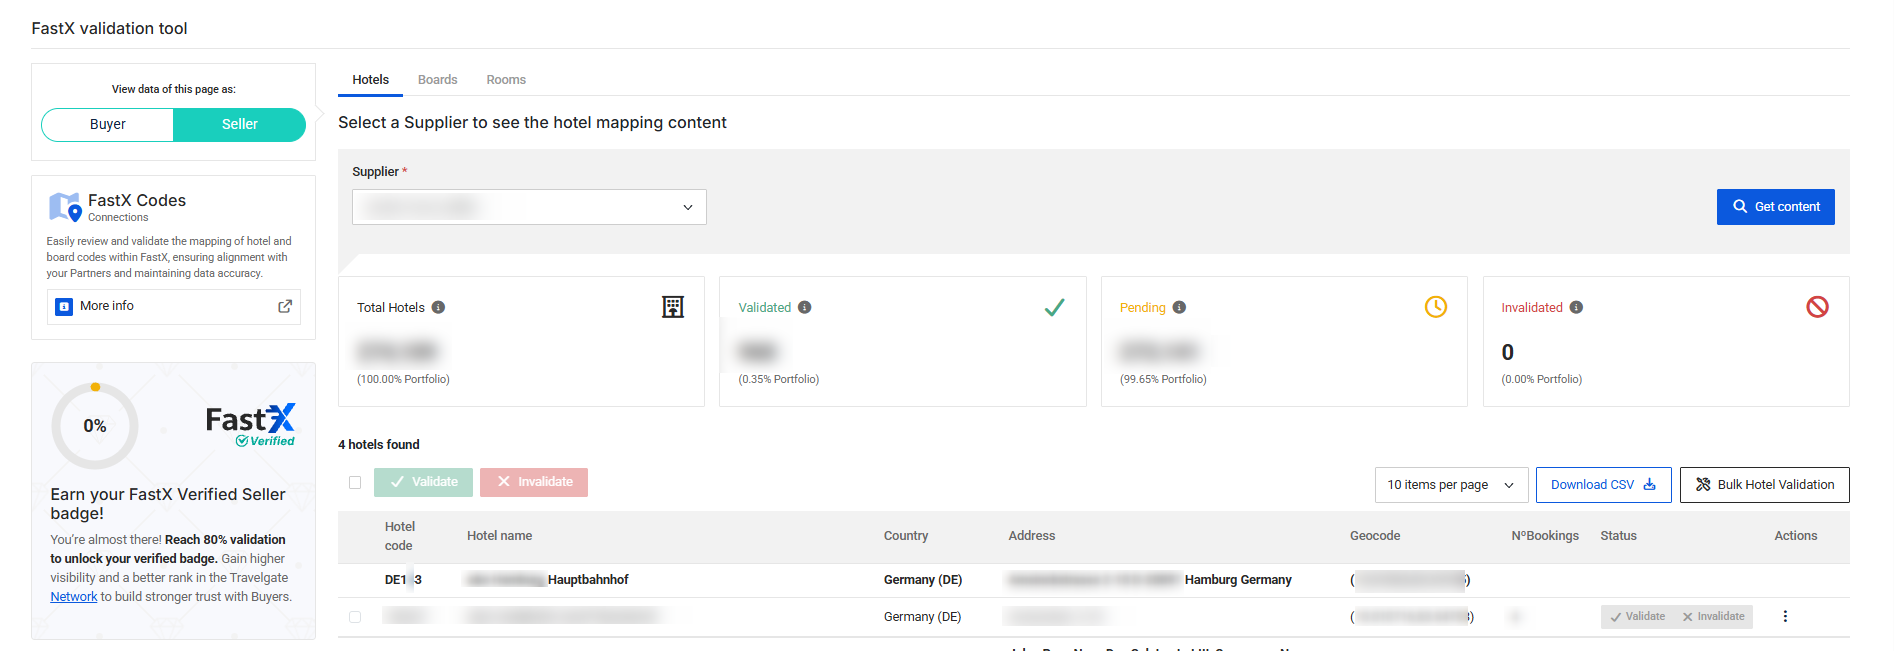Viewport: 1894px width, 651px height.
Task: Click the Download CSV download icon
Action: (x=1649, y=485)
